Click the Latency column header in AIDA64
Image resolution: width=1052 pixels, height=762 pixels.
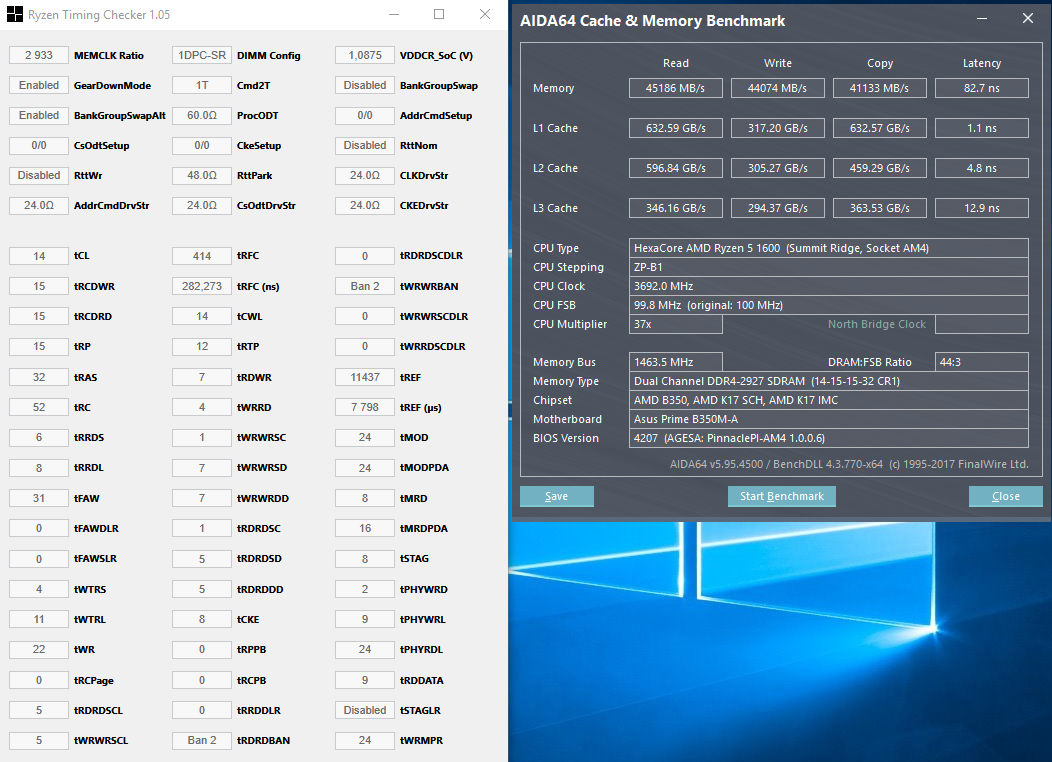point(982,63)
